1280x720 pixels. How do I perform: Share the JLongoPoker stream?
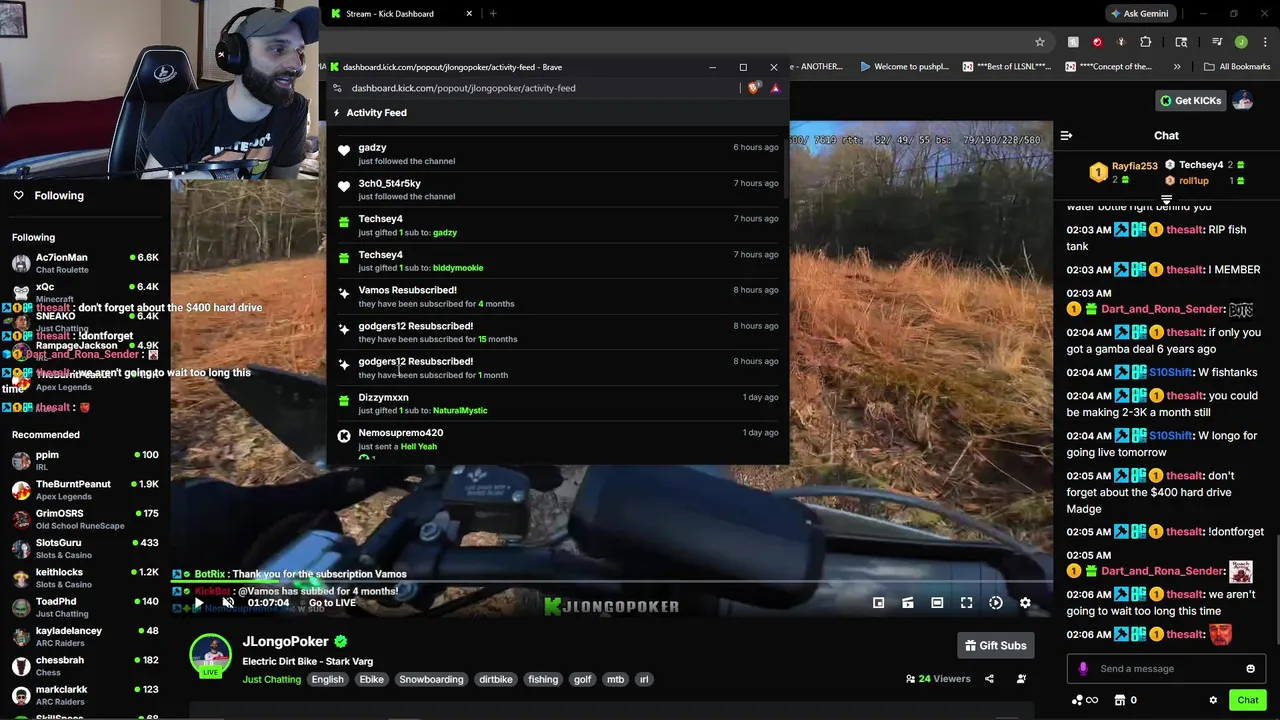[x=989, y=679]
